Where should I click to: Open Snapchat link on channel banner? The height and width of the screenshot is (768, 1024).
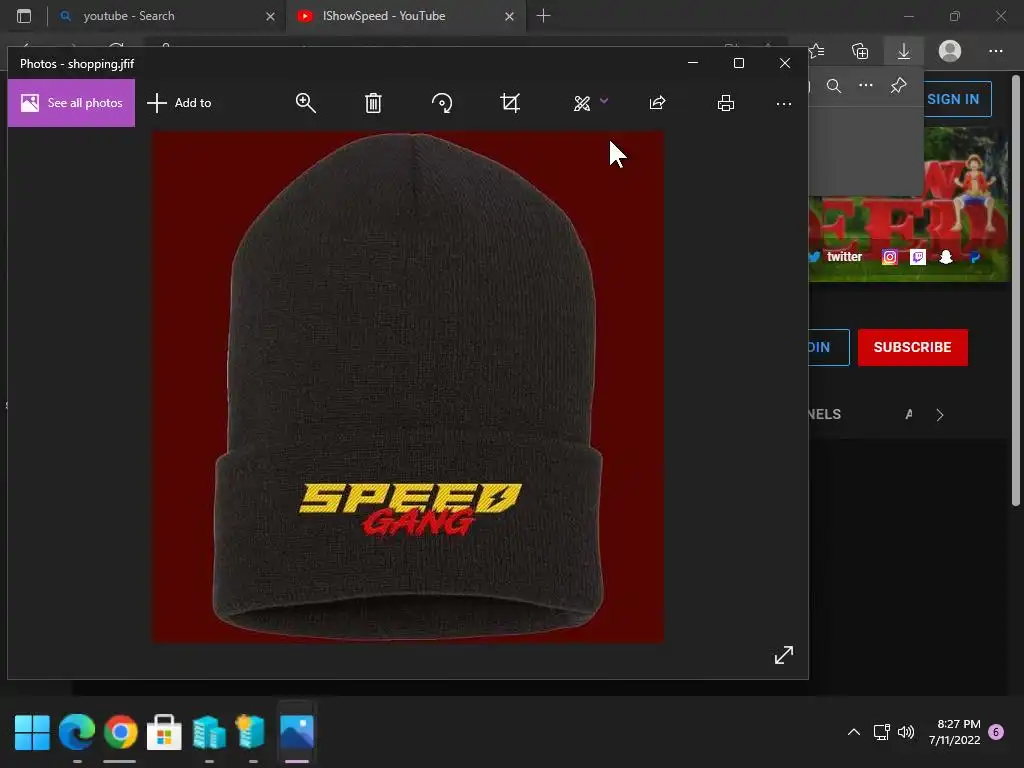[x=946, y=257]
